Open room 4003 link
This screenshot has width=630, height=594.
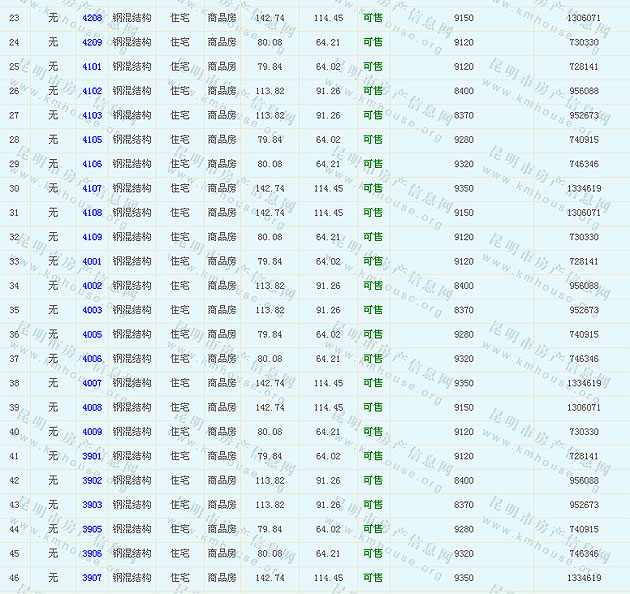(92, 310)
